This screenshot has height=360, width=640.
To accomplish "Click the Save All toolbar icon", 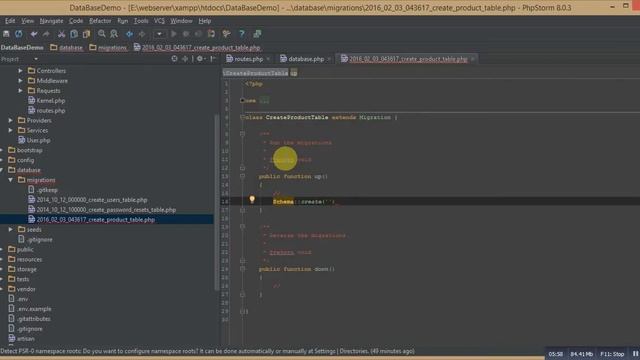I will (x=6, y=34).
